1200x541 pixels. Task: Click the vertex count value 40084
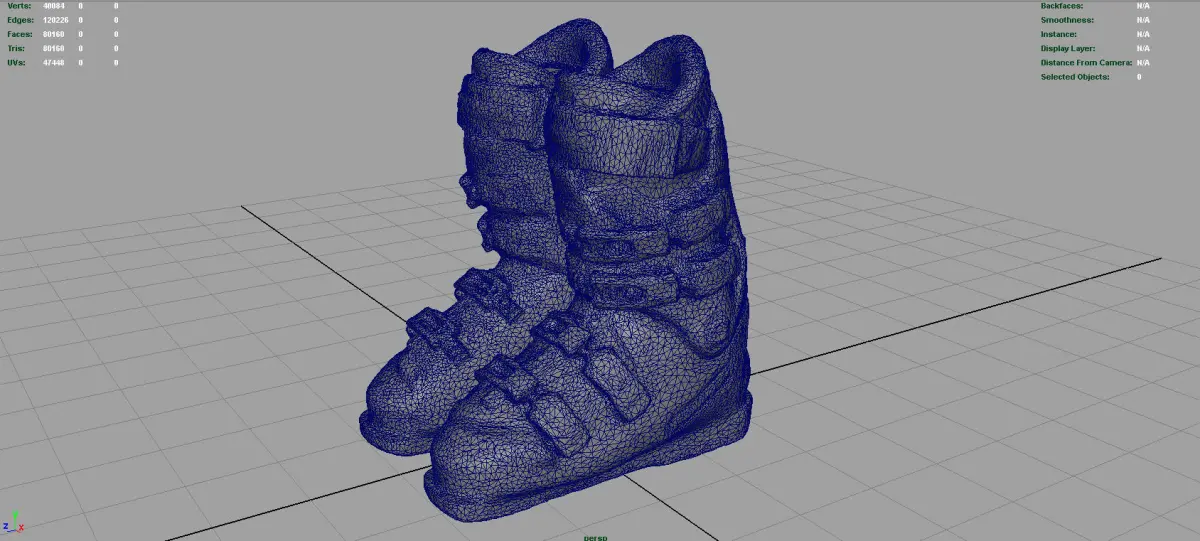tap(54, 6)
